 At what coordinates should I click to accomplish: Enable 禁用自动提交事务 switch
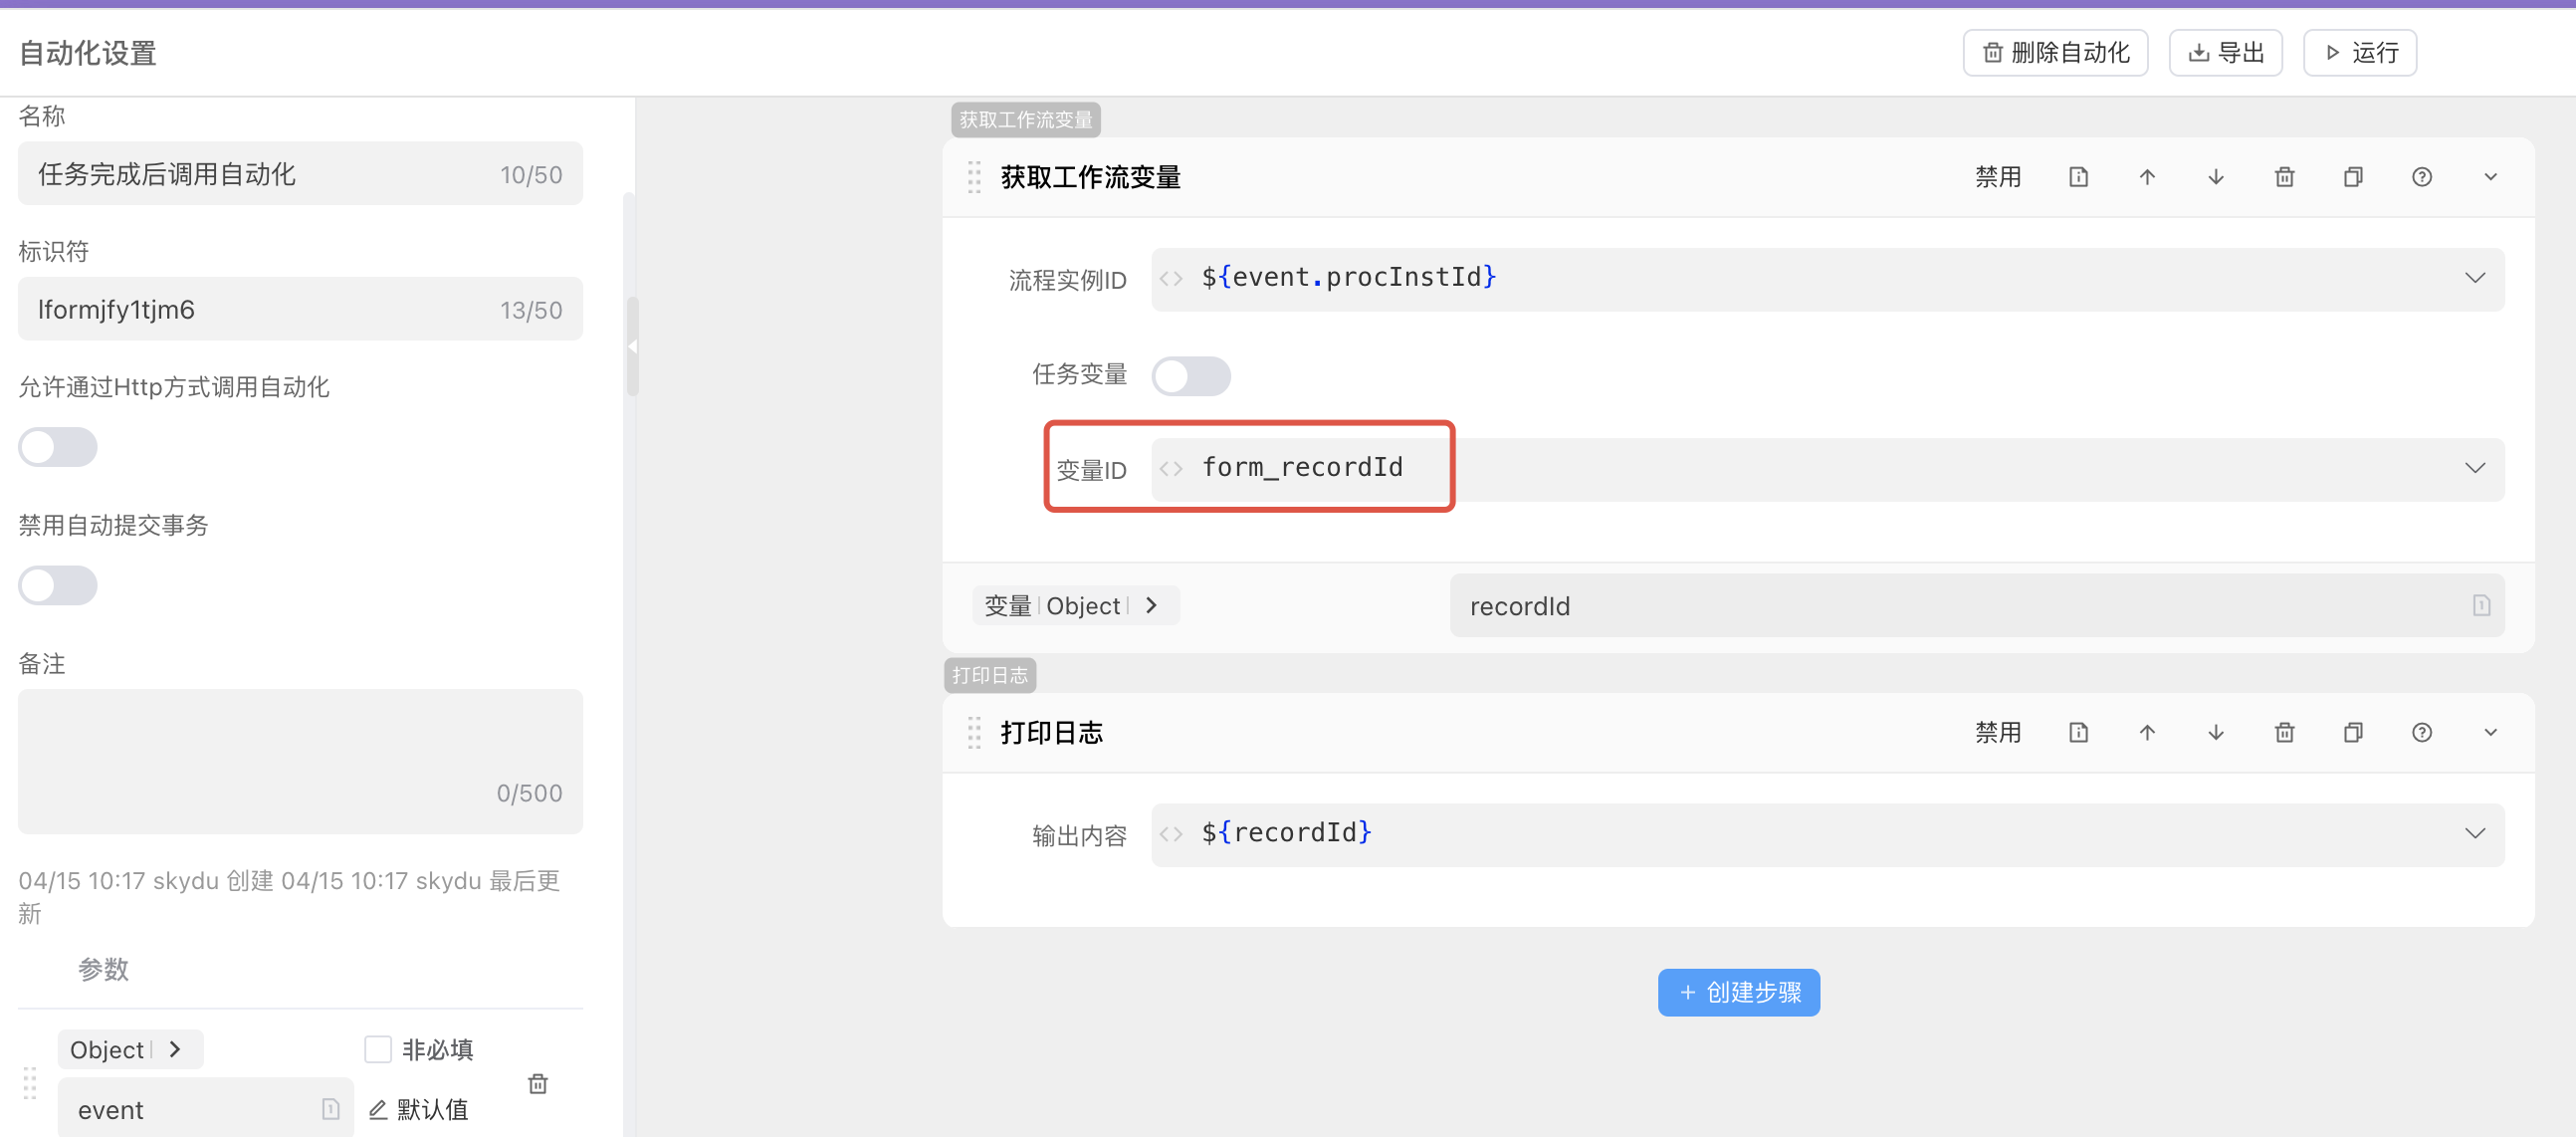[x=57, y=585]
